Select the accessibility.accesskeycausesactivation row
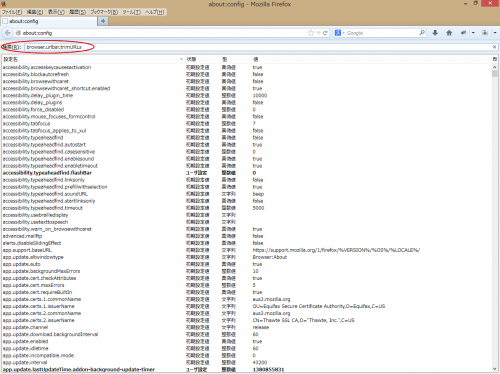The width and height of the screenshot is (500, 374). 247,67
